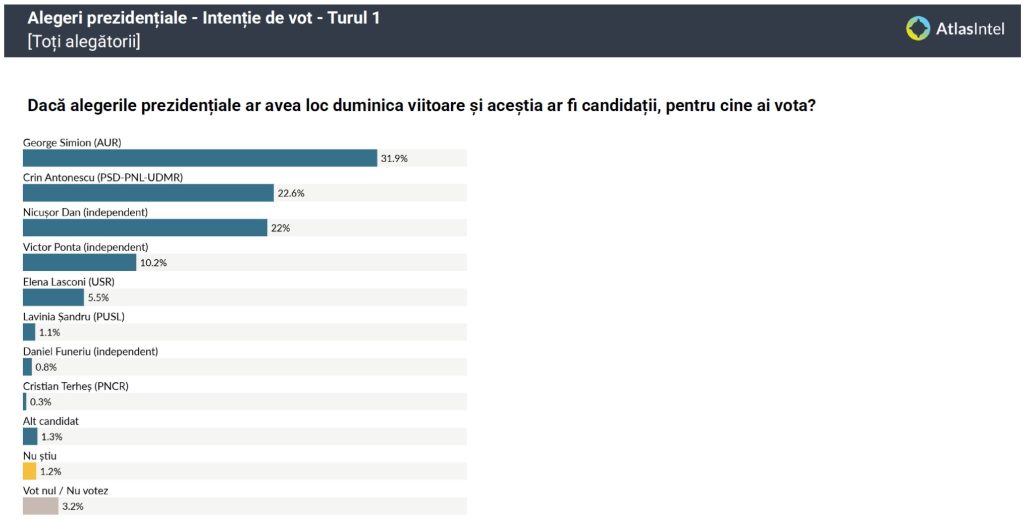Select the Daniel Funeriu small bar

click(28, 367)
